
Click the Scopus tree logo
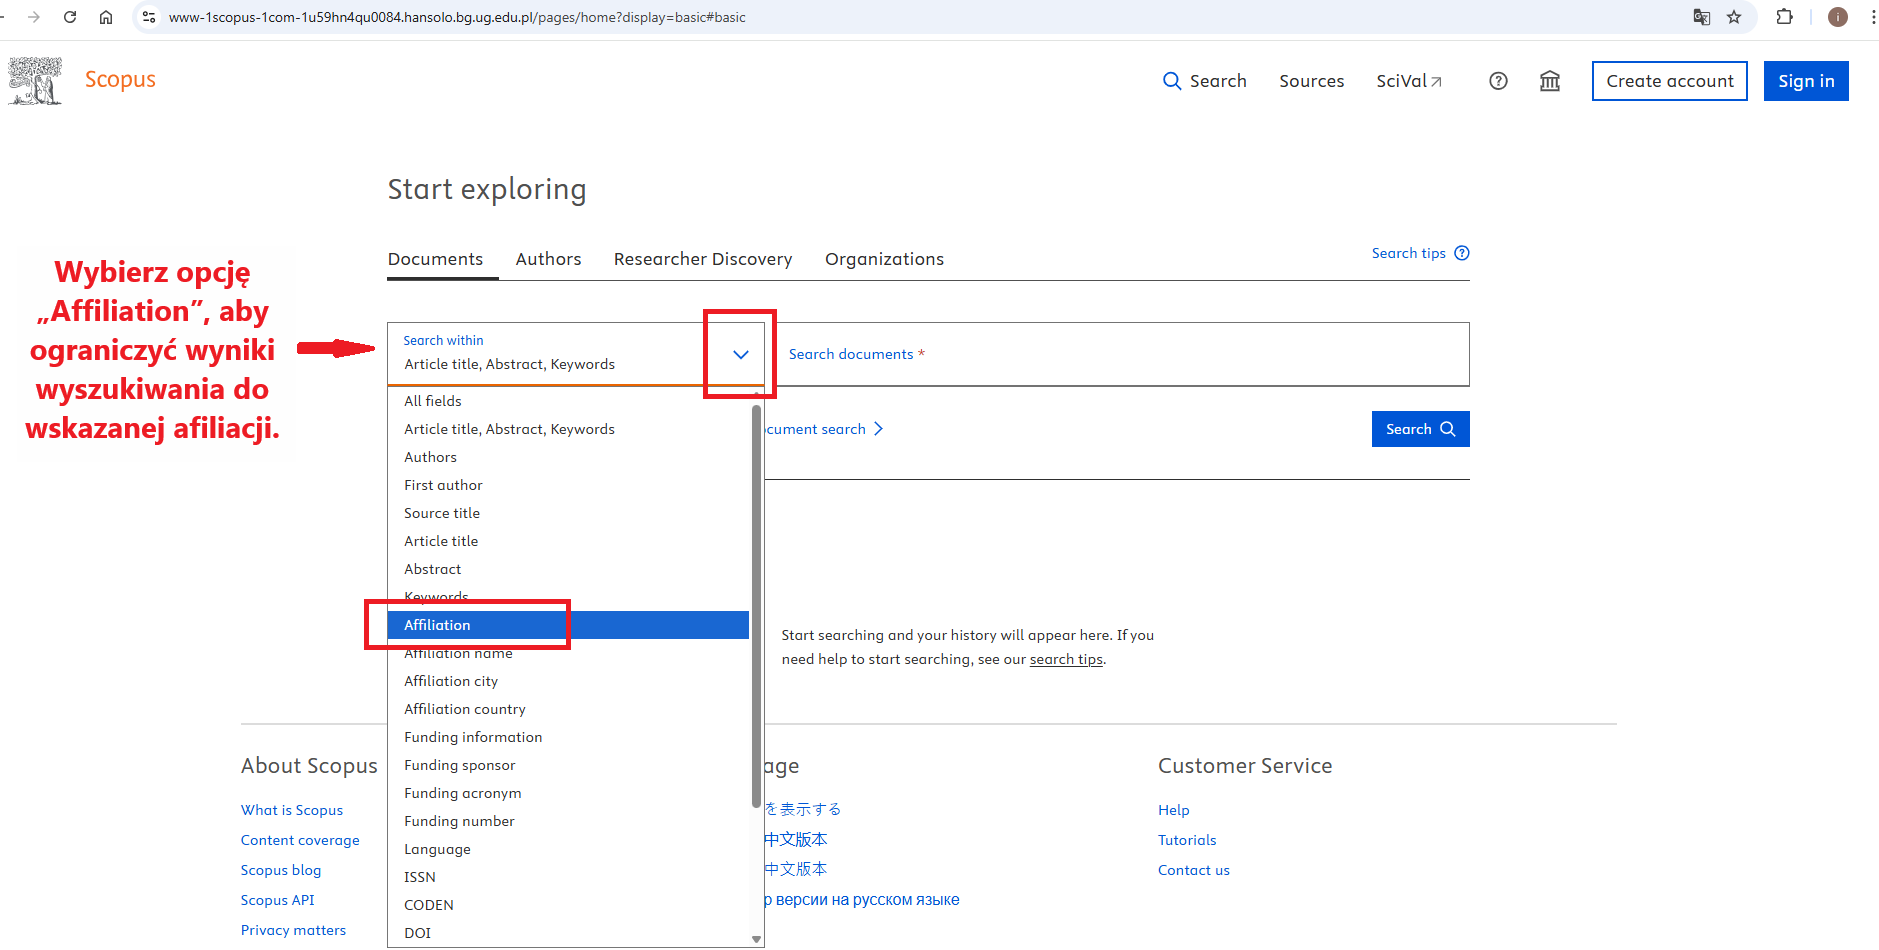[x=35, y=81]
